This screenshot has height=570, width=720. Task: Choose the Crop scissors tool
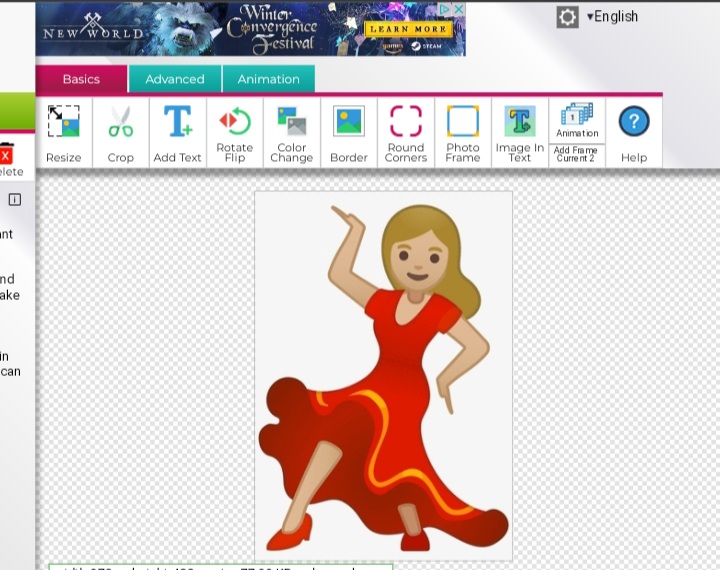[121, 131]
